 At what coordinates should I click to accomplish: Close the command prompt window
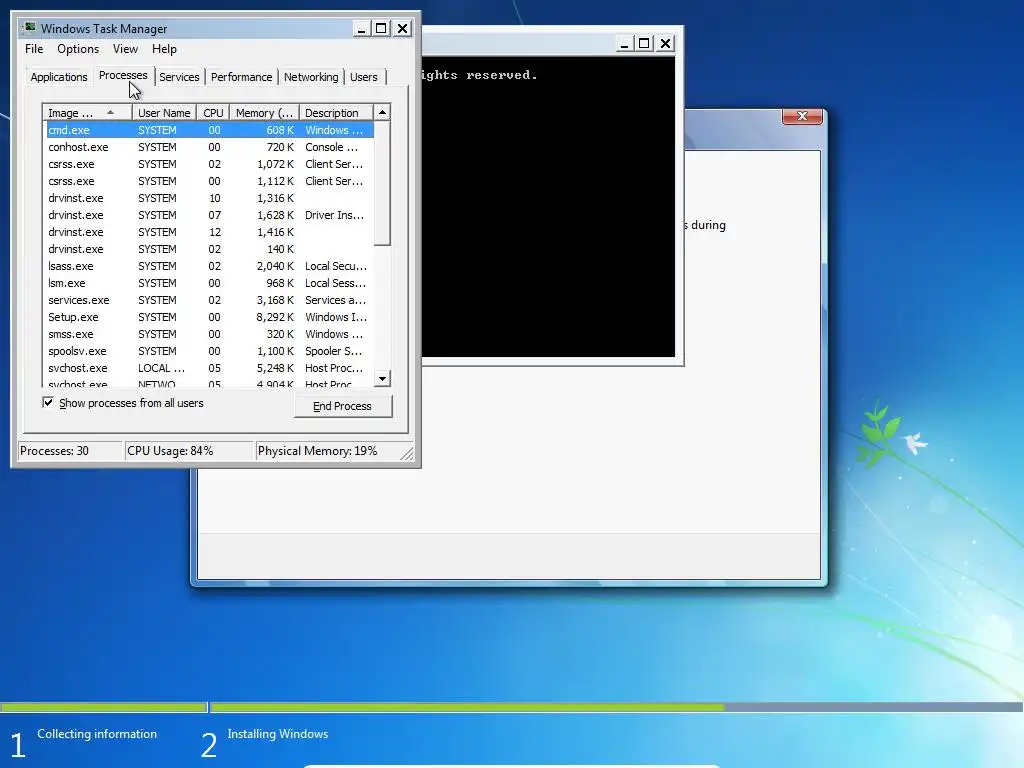[x=665, y=44]
